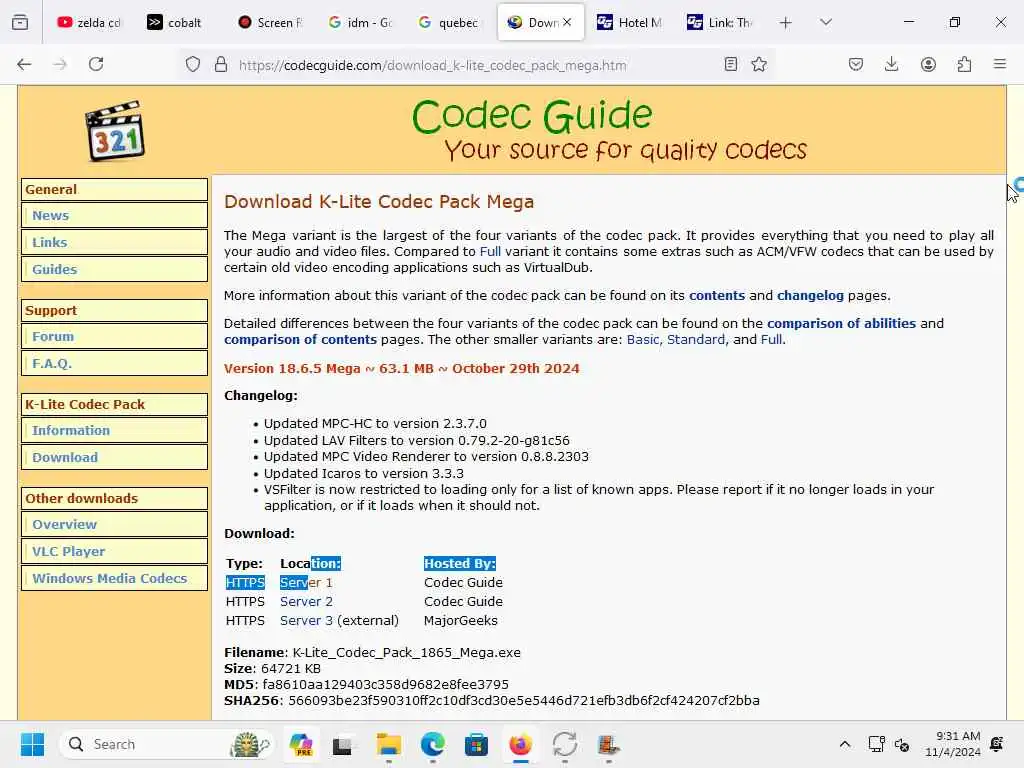Open a new tab with the plus button
The image size is (1024, 768).
tap(786, 23)
